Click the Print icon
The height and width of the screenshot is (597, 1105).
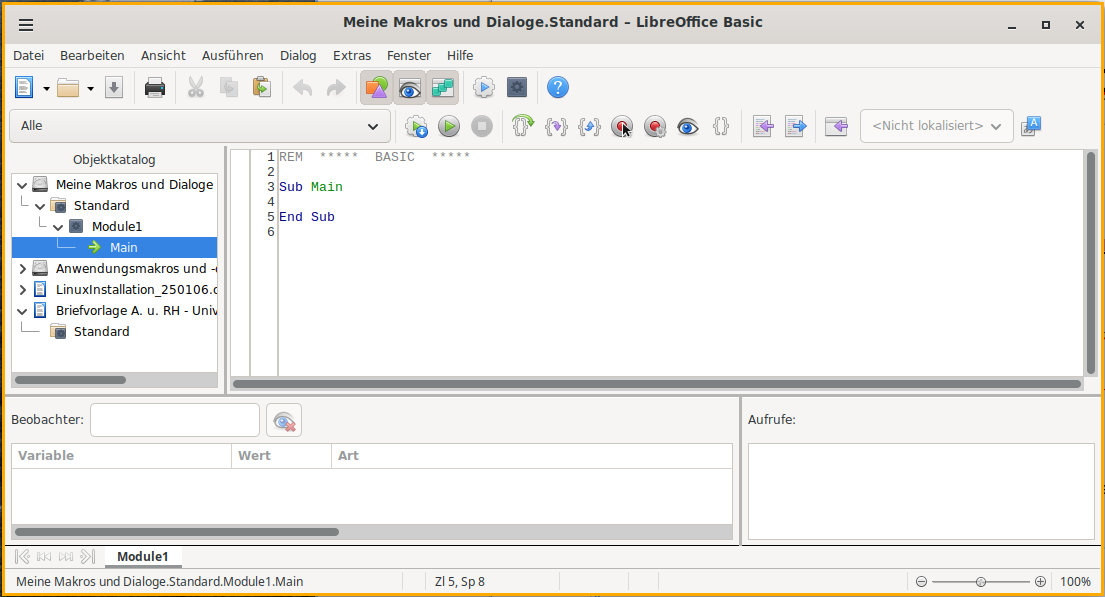(154, 87)
